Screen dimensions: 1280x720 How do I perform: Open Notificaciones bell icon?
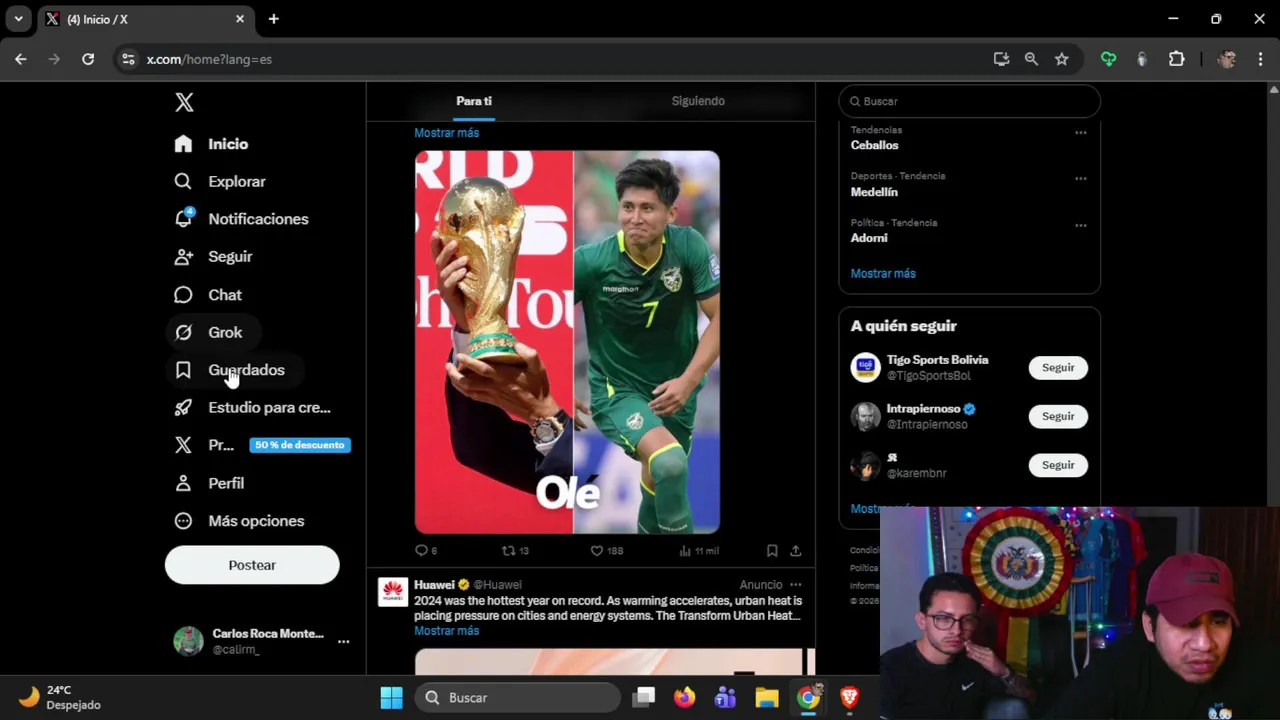(x=183, y=219)
